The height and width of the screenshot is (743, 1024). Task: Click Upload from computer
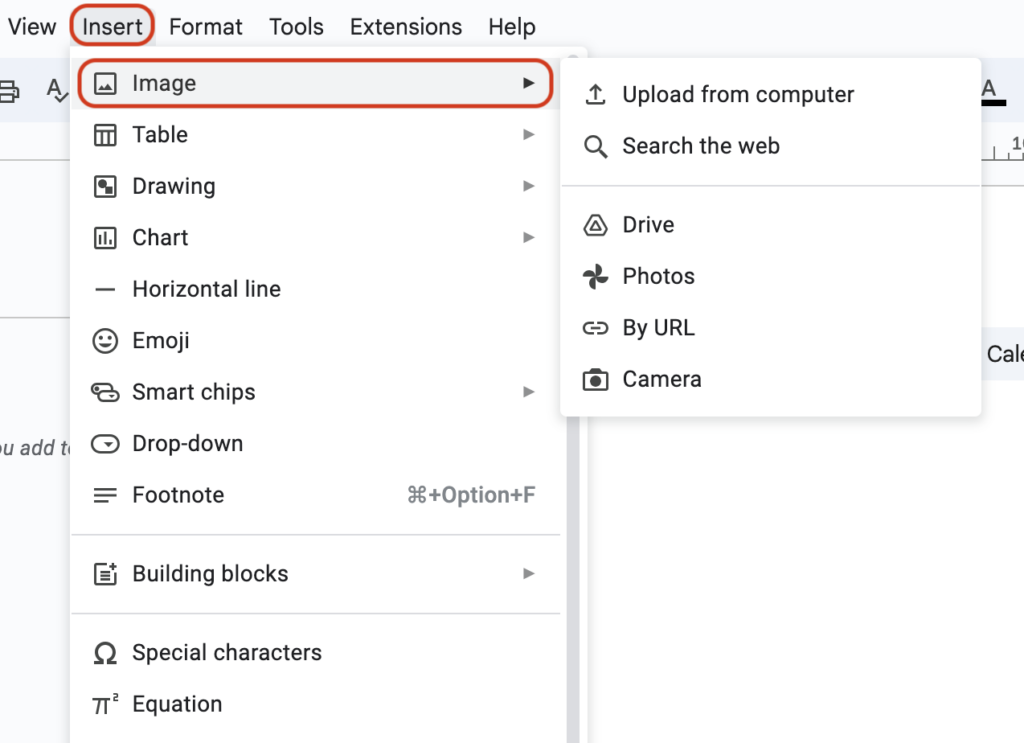pos(738,94)
